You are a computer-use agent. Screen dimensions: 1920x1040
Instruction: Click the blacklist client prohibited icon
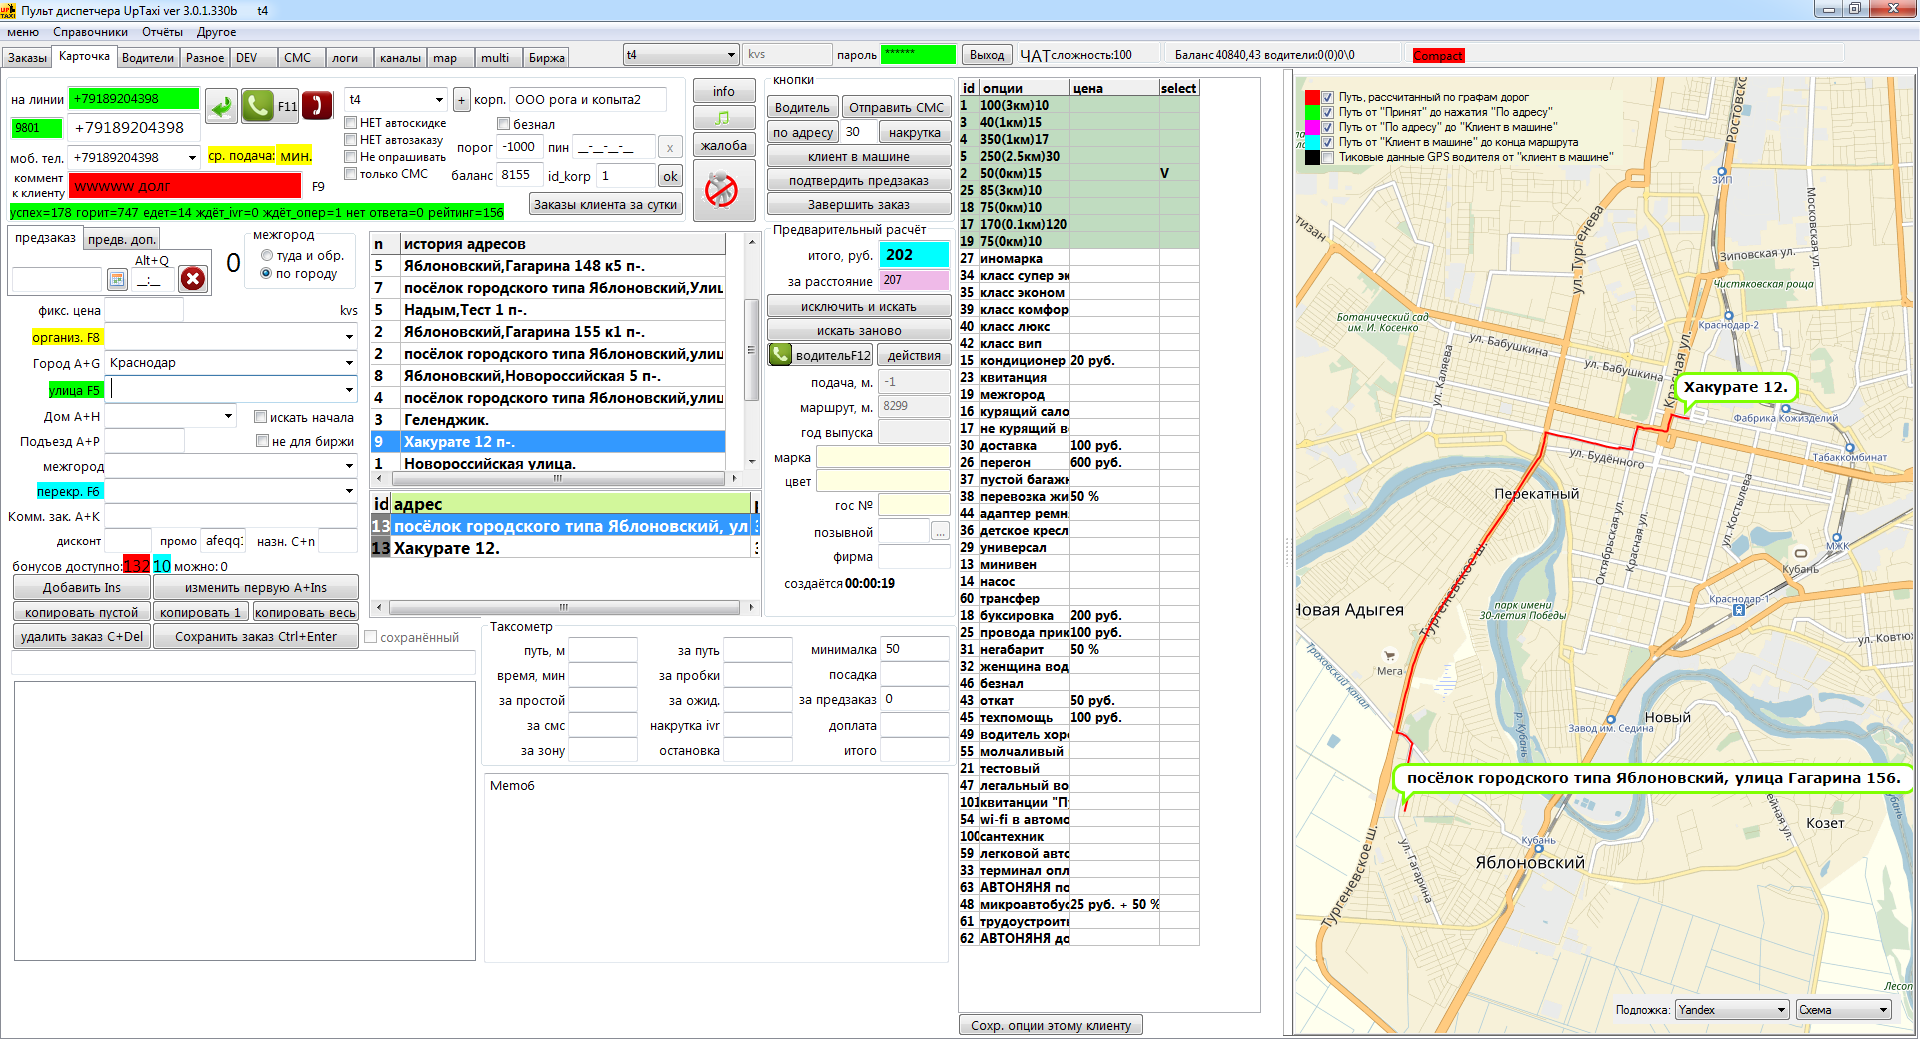[723, 190]
